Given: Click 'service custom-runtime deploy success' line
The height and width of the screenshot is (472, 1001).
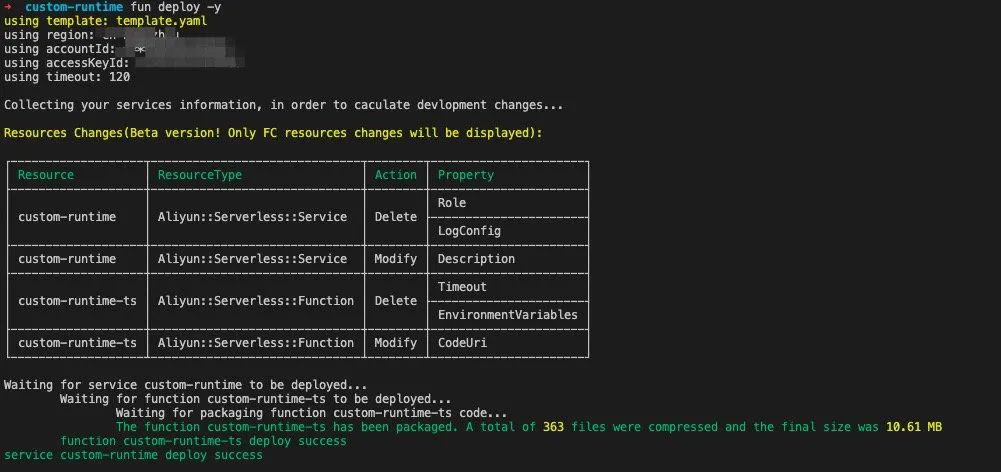Looking at the screenshot, I should click(x=133, y=455).
